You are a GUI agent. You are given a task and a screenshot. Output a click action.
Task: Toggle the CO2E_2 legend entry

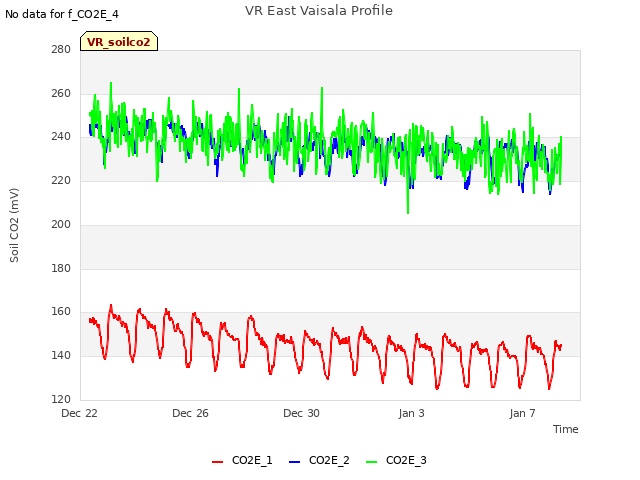(x=319, y=461)
